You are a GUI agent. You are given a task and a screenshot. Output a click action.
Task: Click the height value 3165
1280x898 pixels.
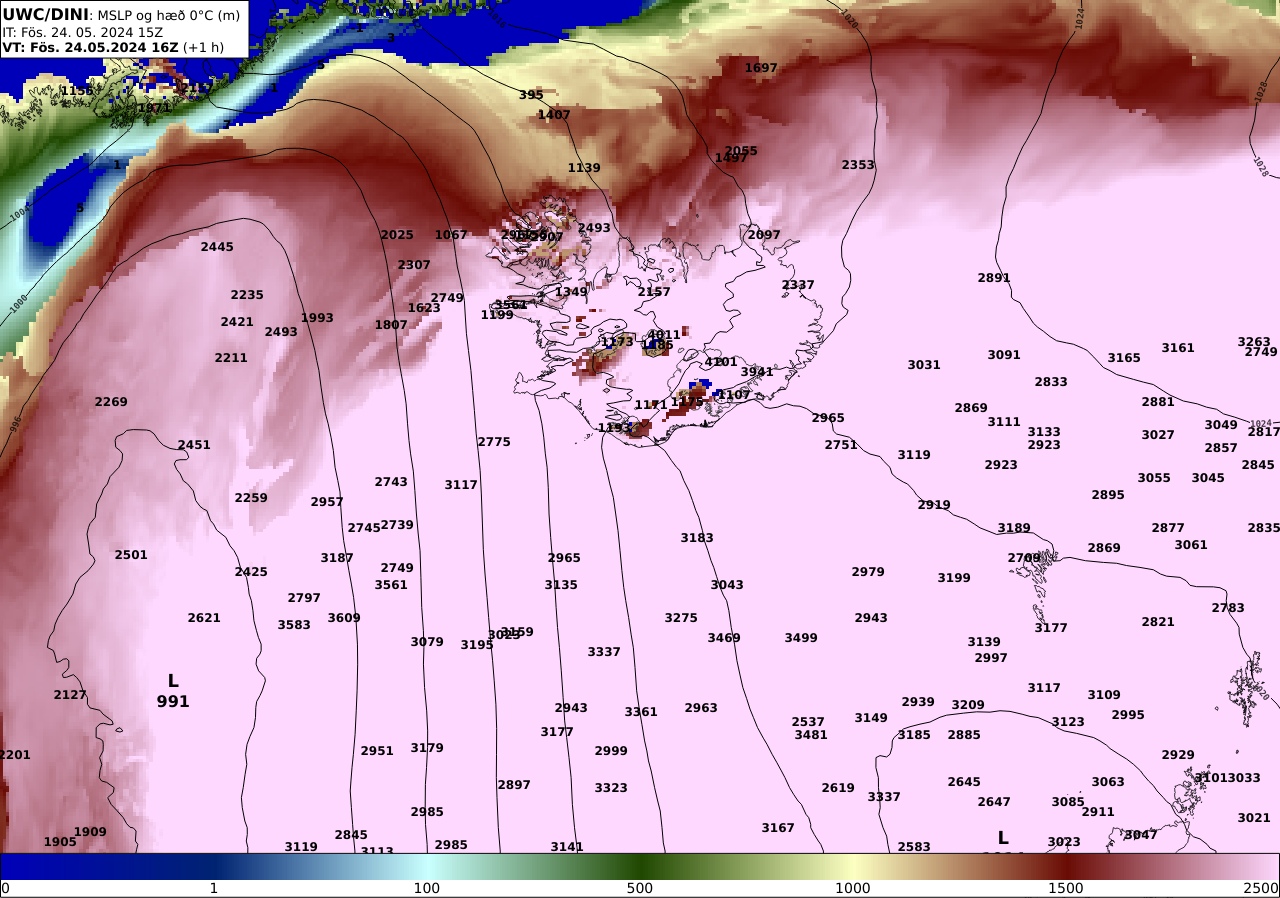(x=1124, y=358)
